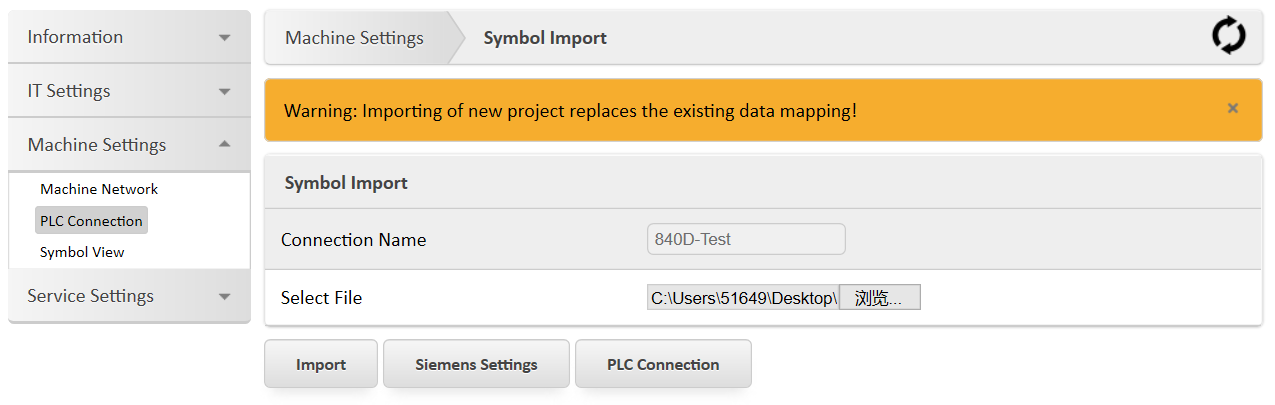Image resolution: width=1275 pixels, height=405 pixels.
Task: Expand the Information section arrow
Action: [x=224, y=38]
